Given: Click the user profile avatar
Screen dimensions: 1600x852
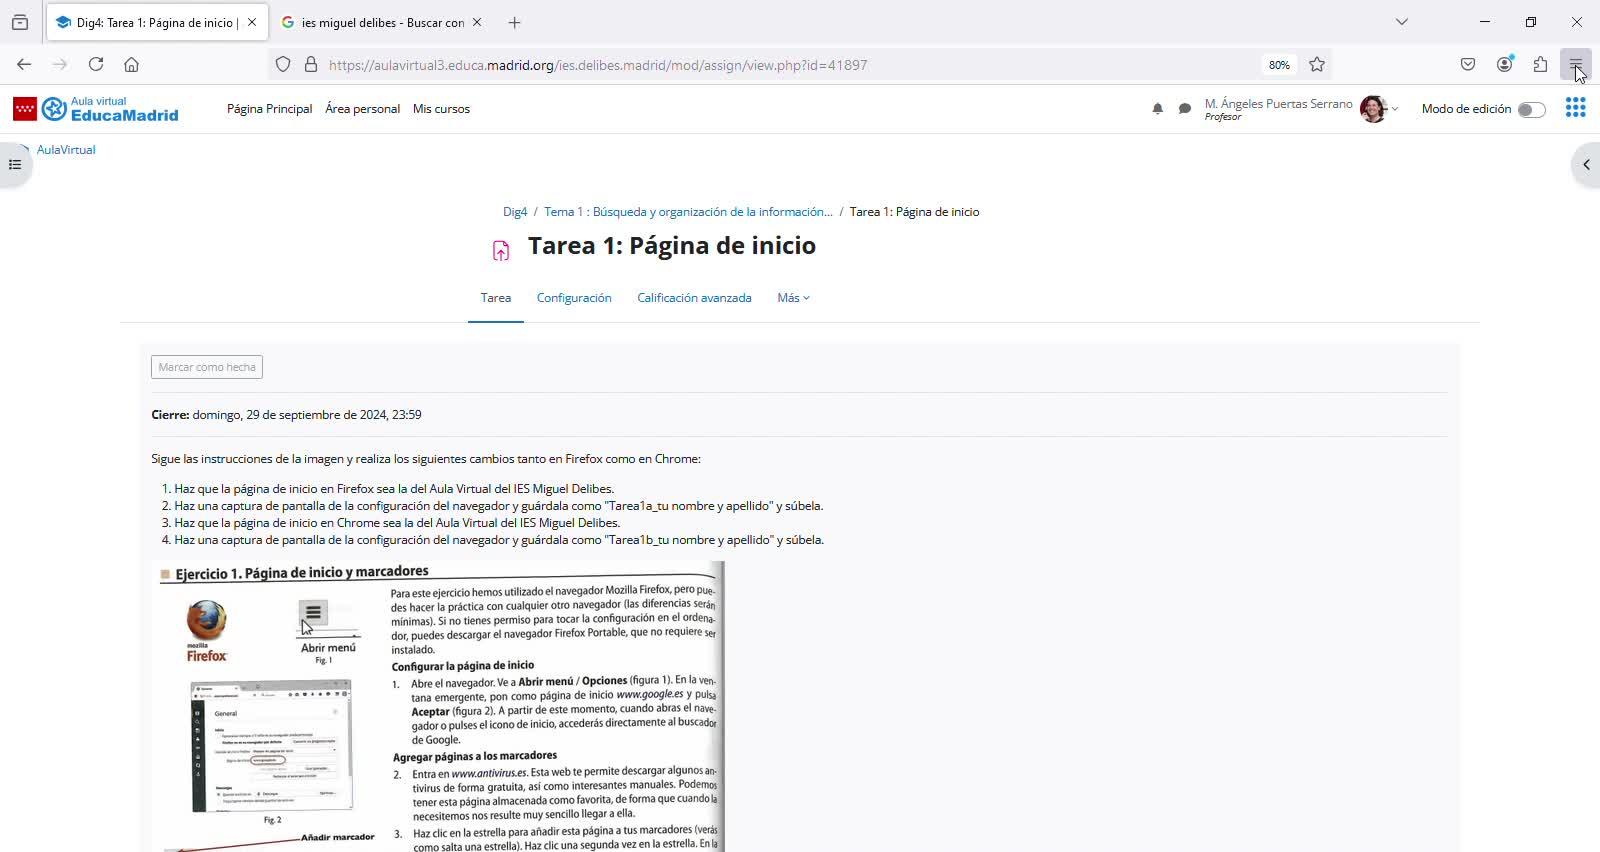Looking at the screenshot, I should coord(1373,109).
